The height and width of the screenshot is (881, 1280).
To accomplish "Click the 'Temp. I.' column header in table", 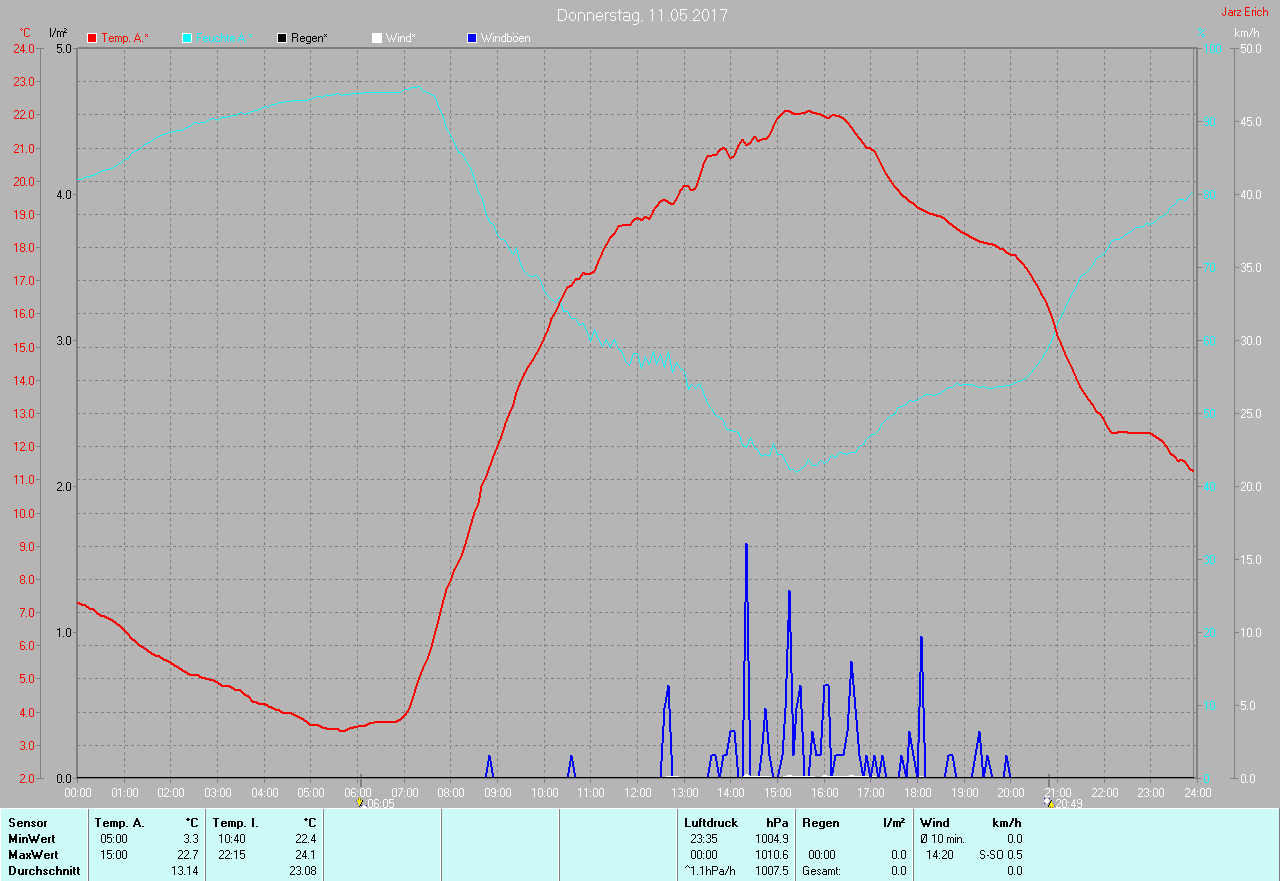I will (x=235, y=823).
